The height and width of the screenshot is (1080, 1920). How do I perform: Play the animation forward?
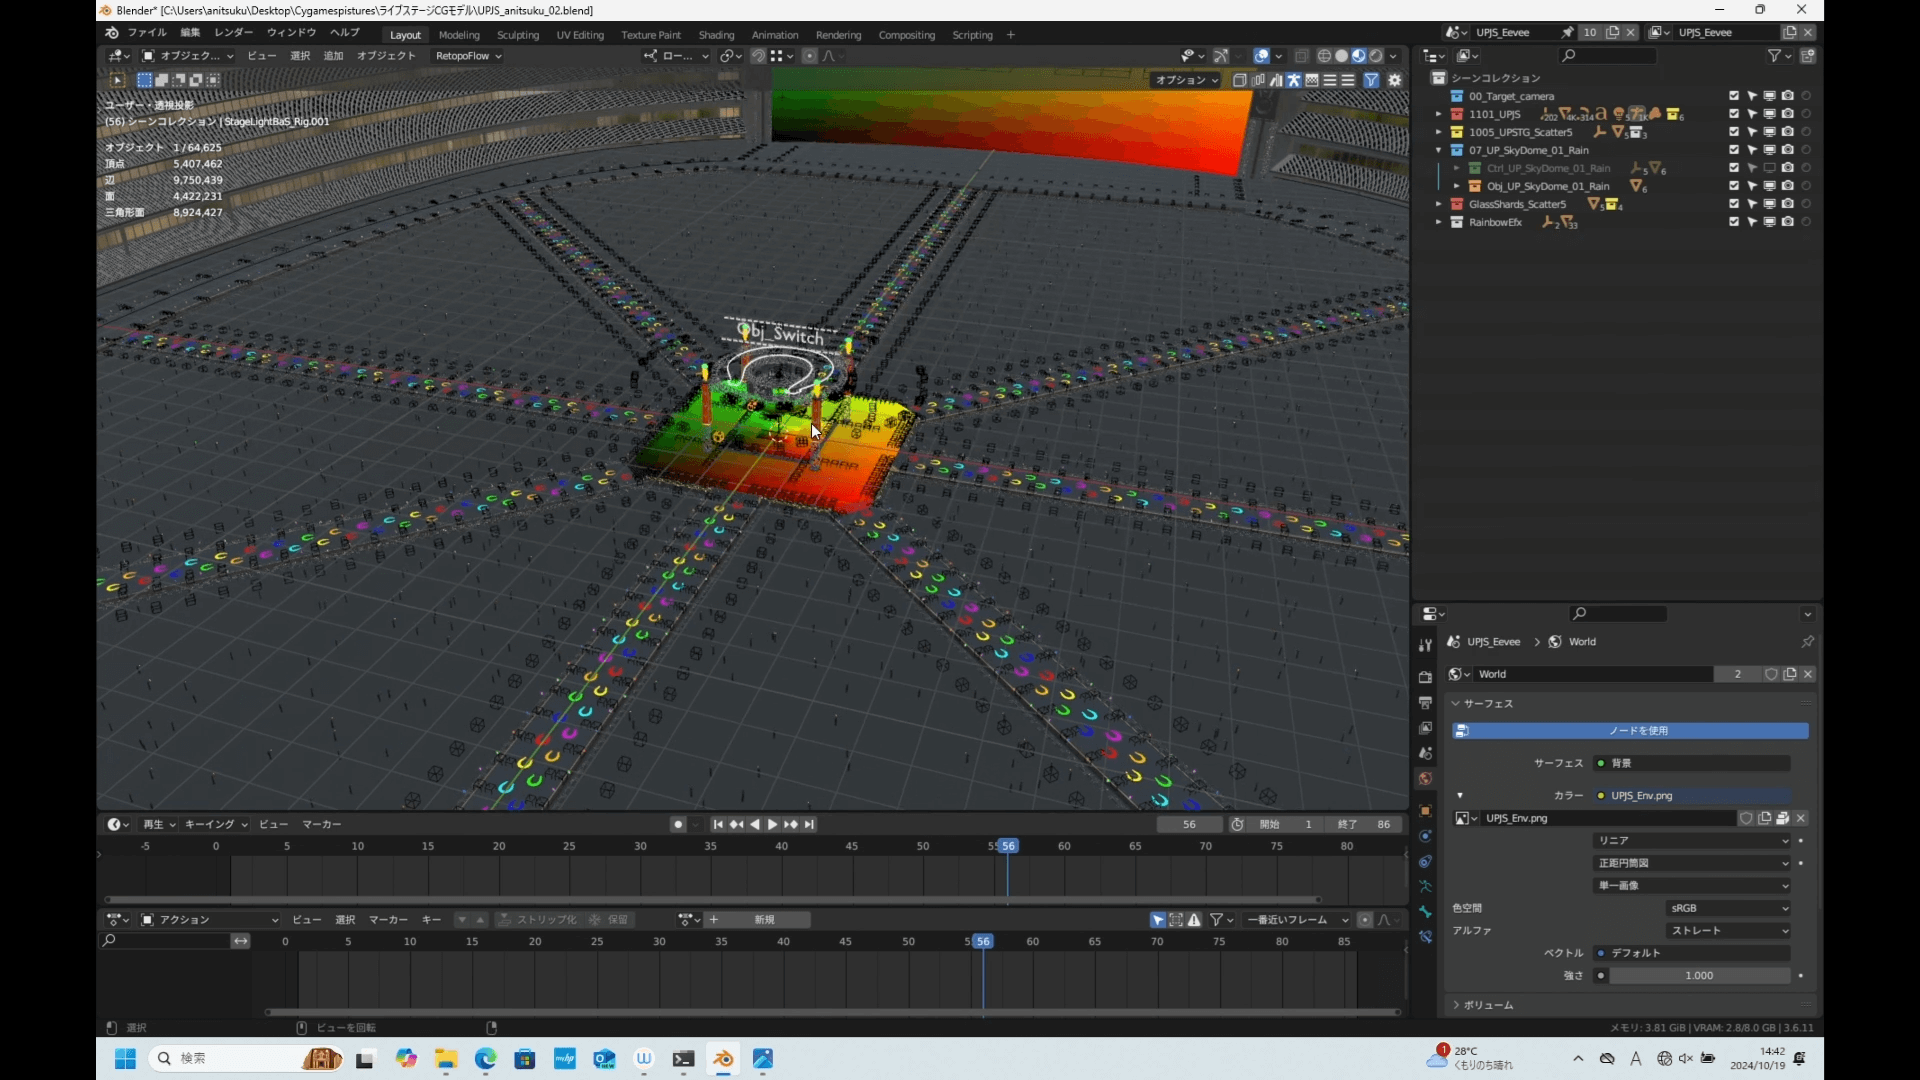click(x=772, y=824)
